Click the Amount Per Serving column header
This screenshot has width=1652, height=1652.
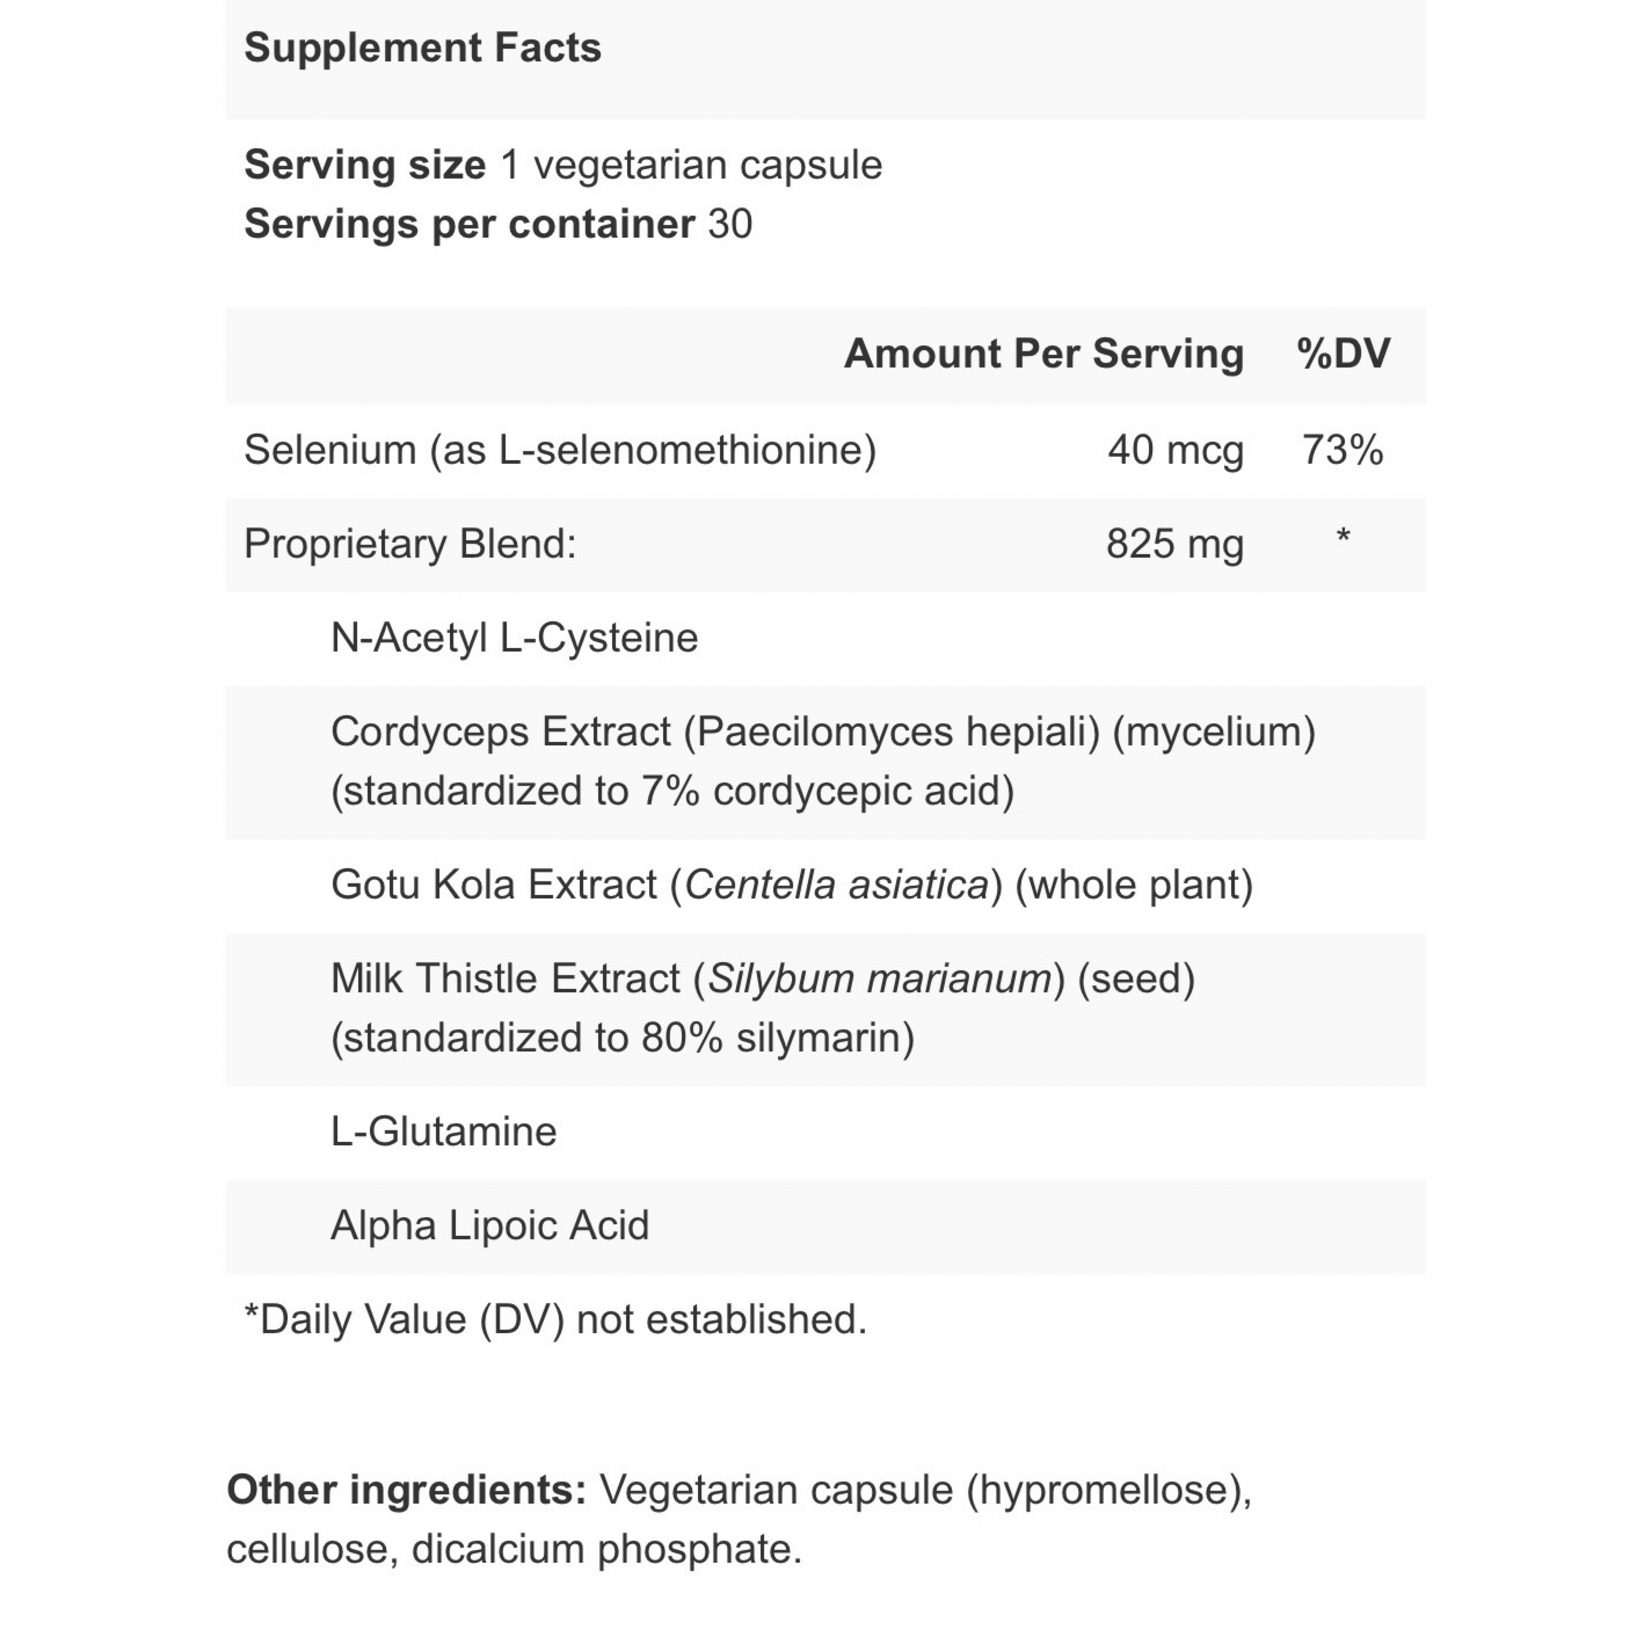point(1043,354)
